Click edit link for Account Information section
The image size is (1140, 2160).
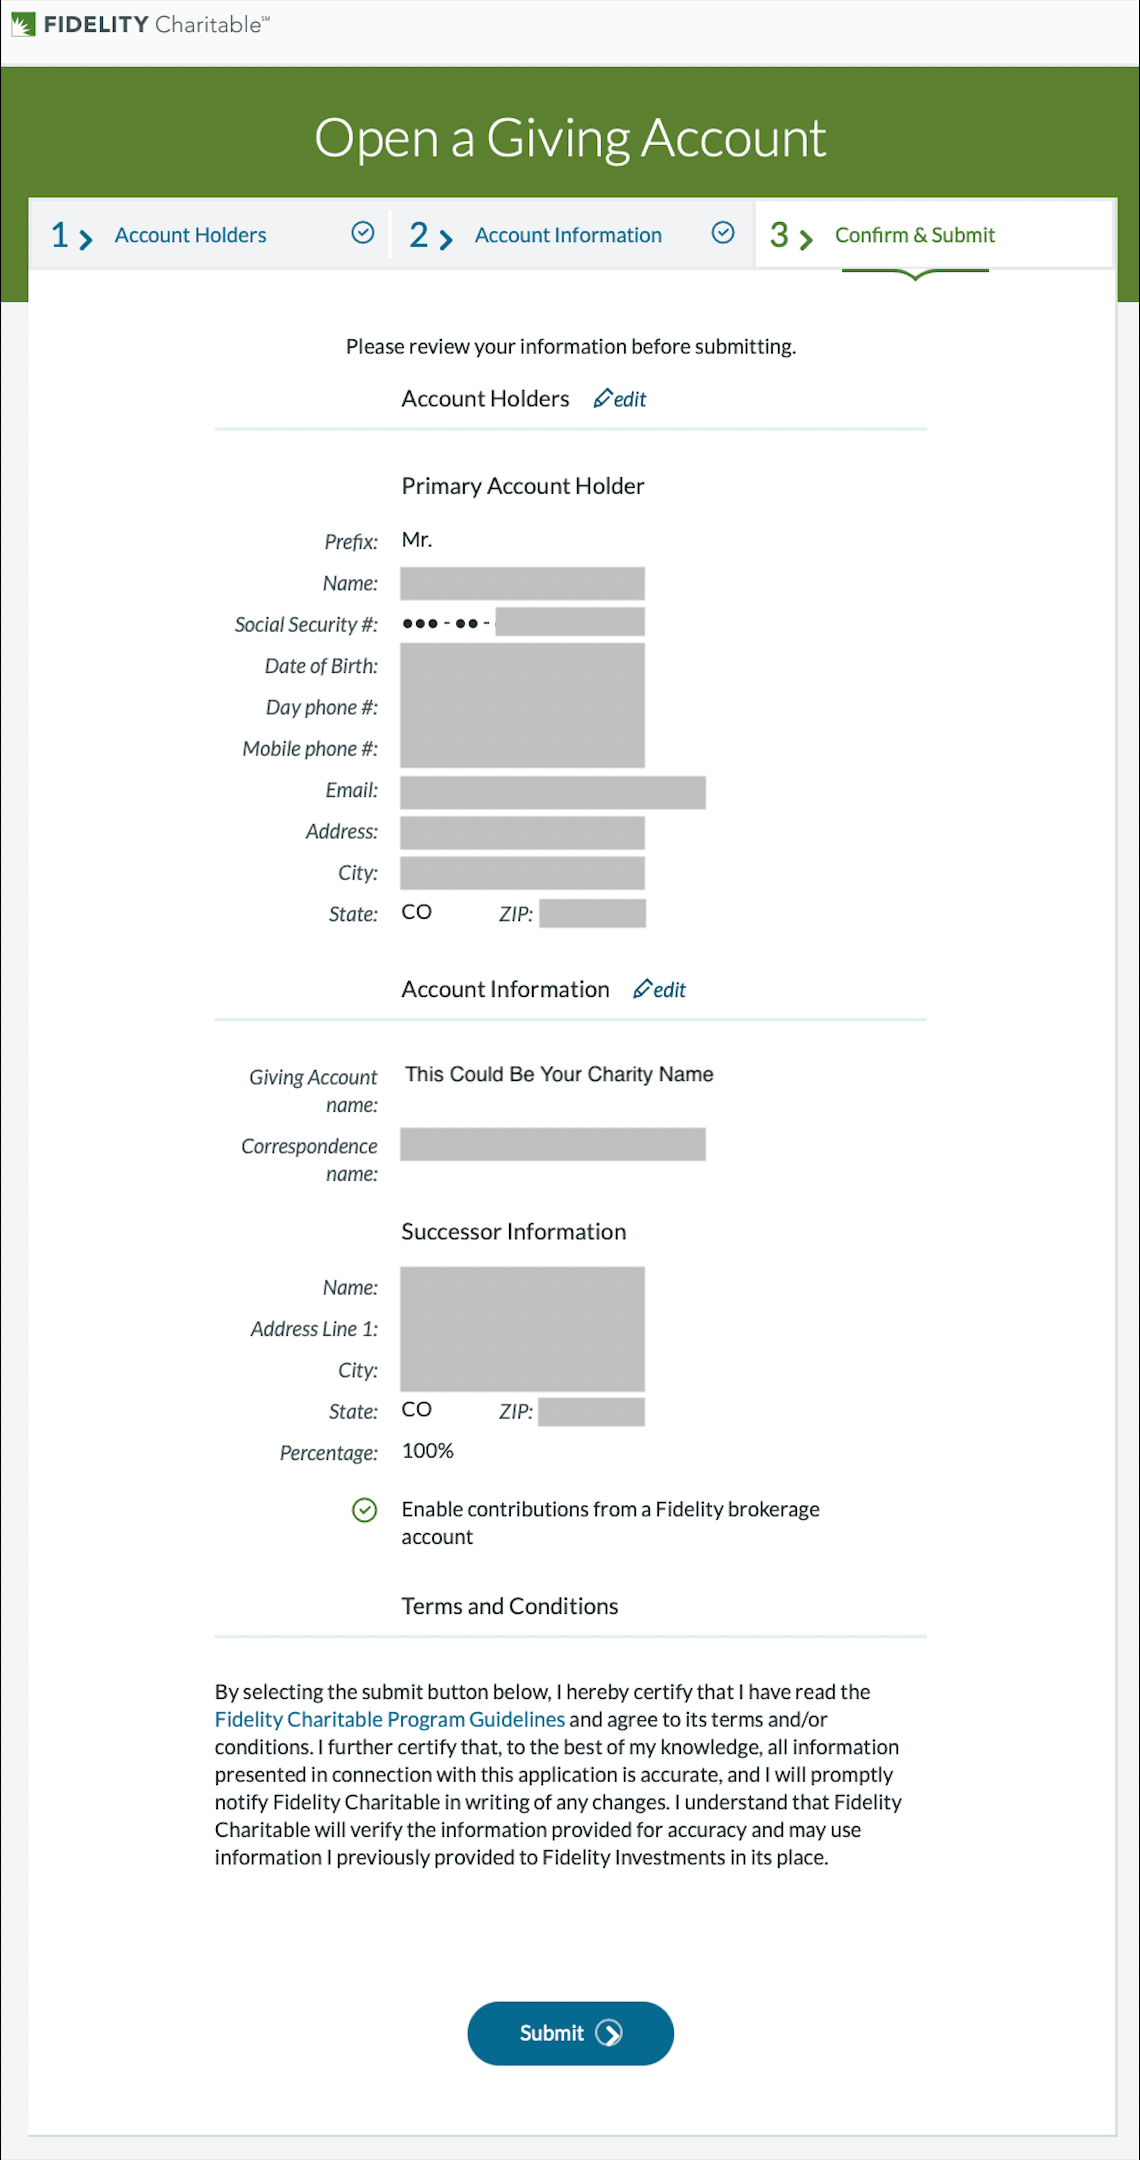660,990
